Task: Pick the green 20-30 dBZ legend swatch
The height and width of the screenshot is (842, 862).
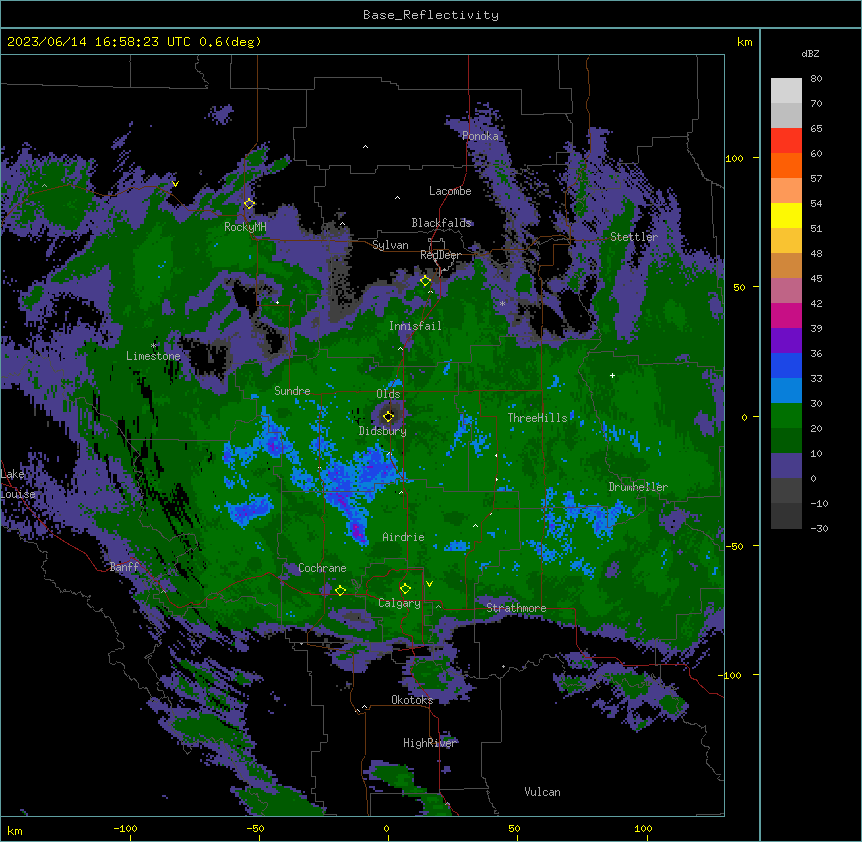Action: click(786, 416)
